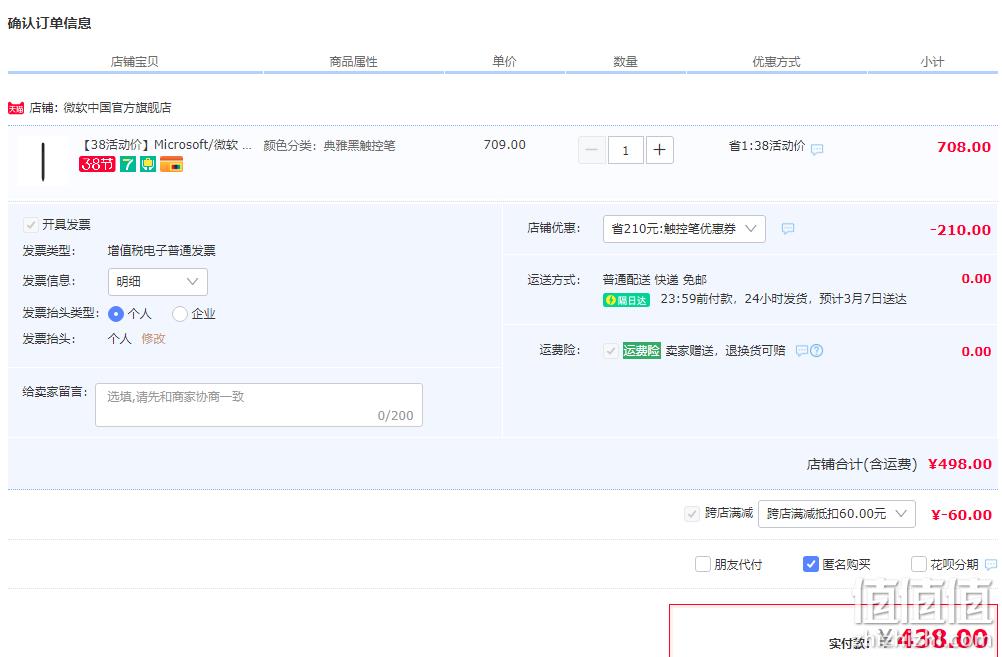Click the green 隔日达 delivery badge

[626, 300]
